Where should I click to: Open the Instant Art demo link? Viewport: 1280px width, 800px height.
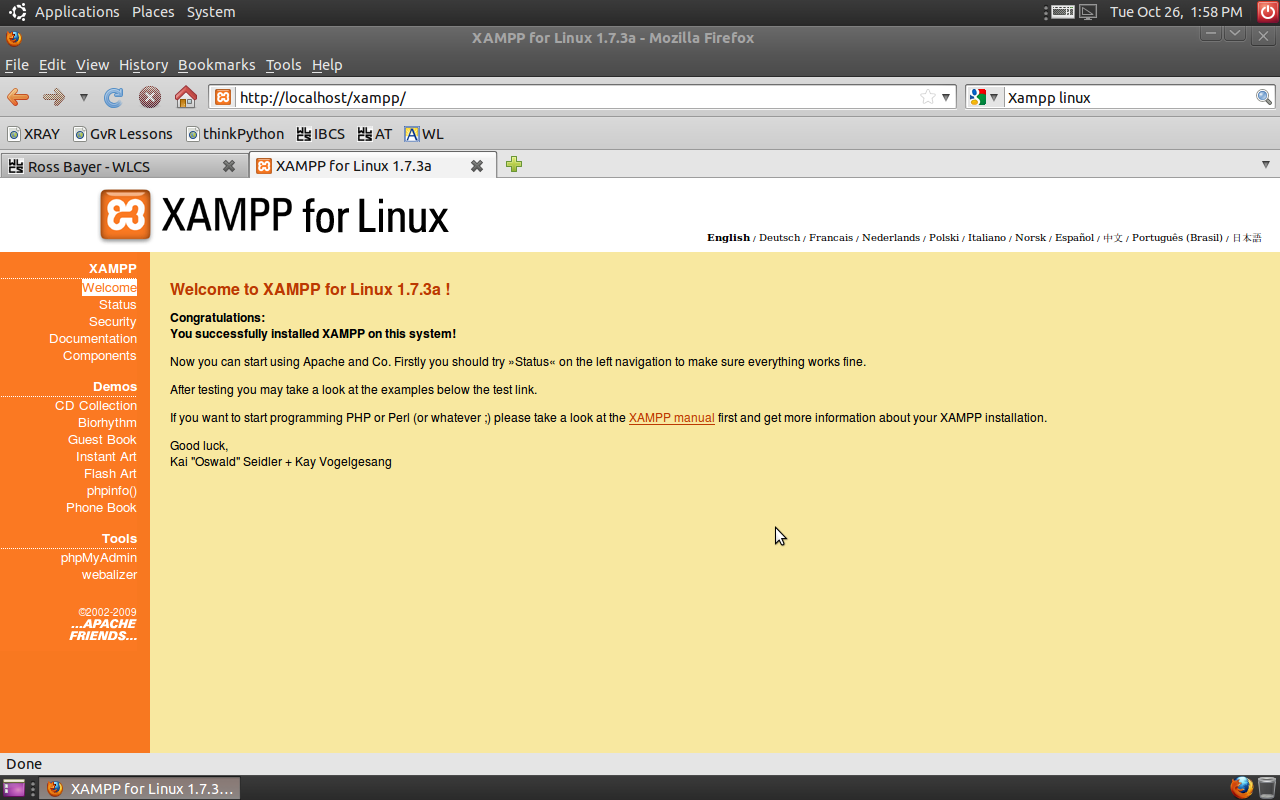pos(106,456)
